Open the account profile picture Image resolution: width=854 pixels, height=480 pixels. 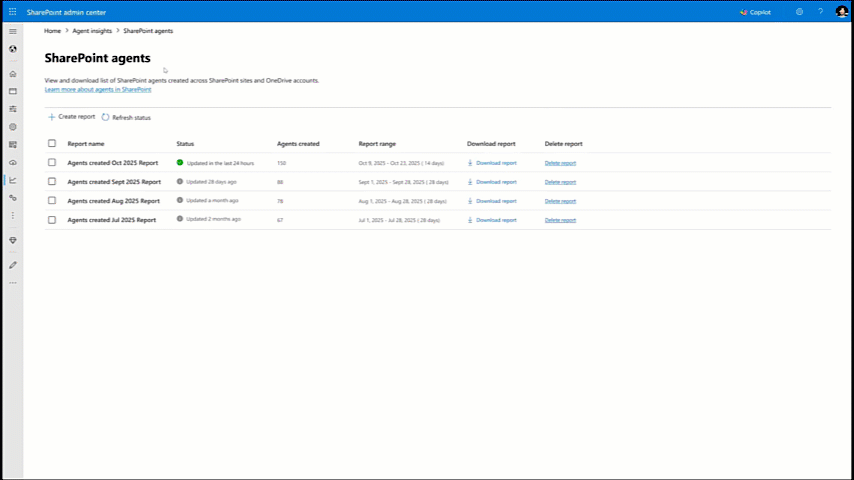[841, 11]
